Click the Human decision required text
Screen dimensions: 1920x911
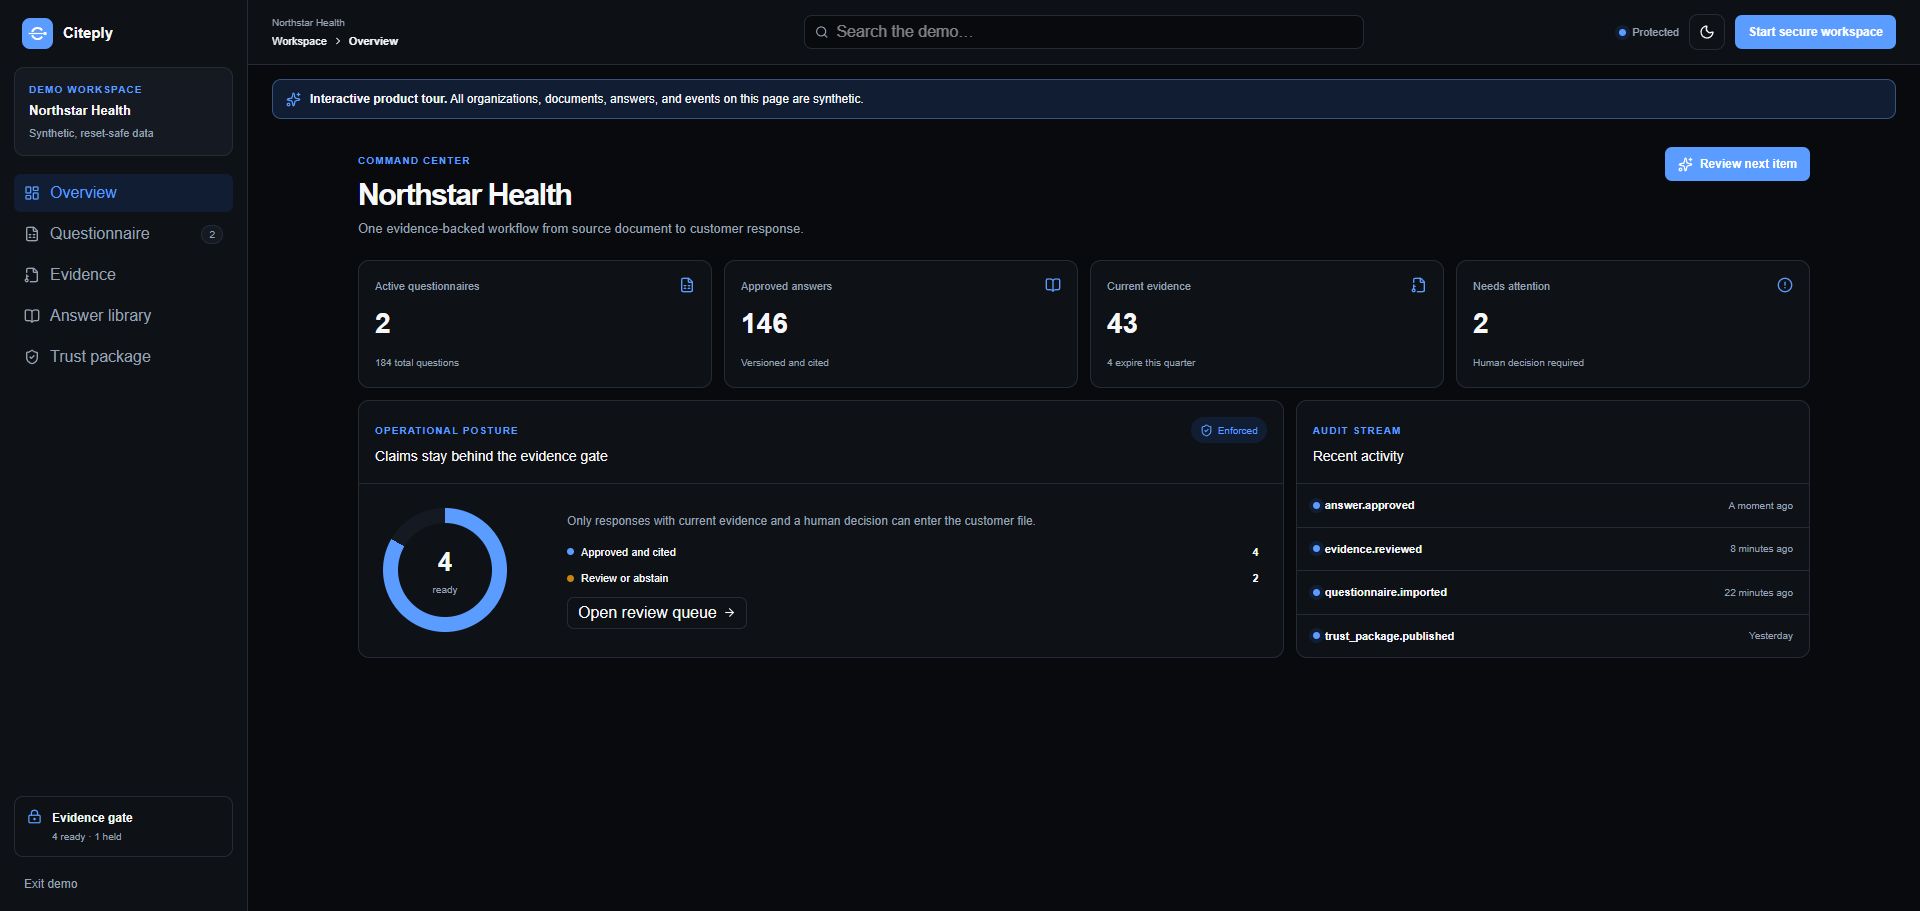[x=1528, y=363]
